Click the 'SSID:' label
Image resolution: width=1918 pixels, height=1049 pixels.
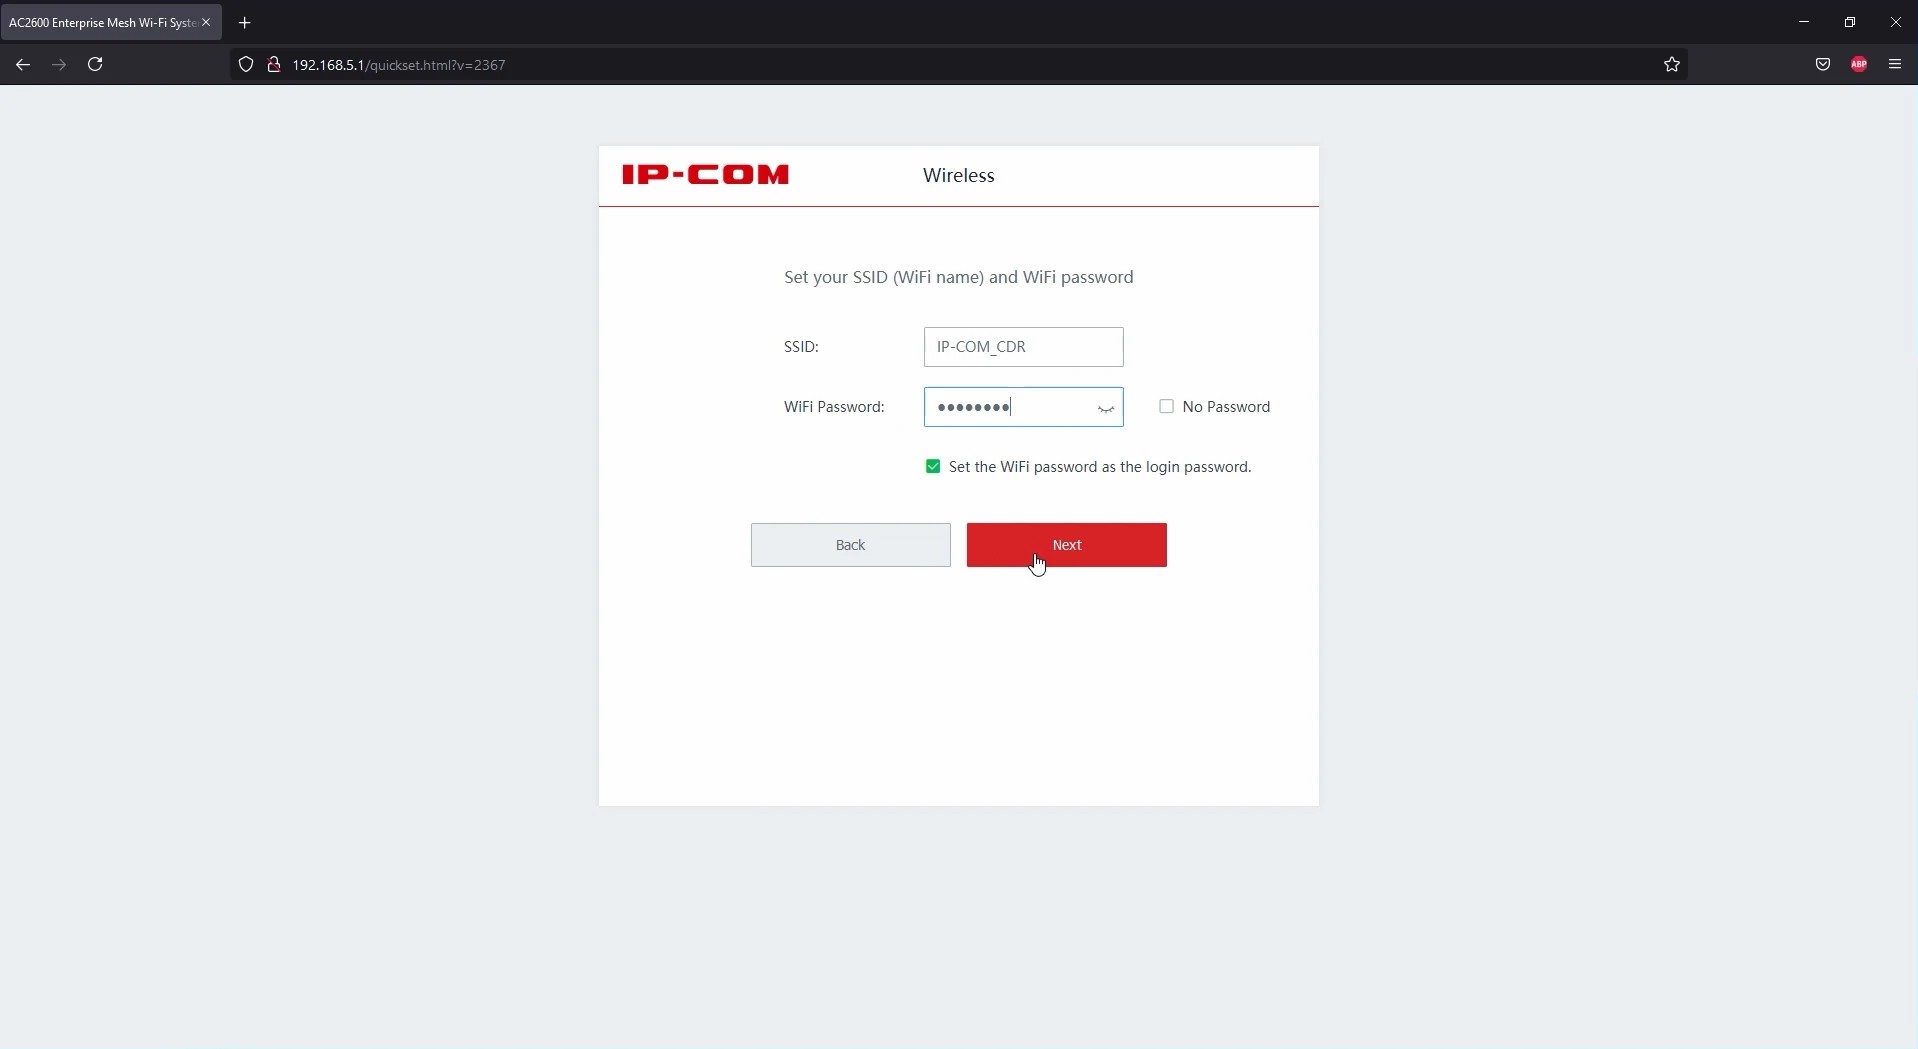[801, 347]
